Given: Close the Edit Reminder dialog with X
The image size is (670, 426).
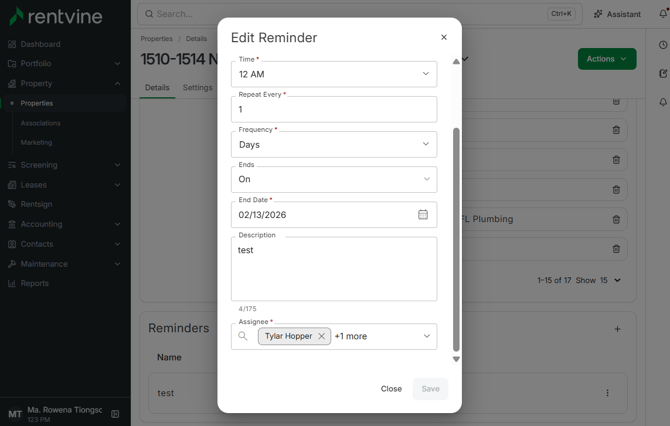Looking at the screenshot, I should (x=444, y=37).
